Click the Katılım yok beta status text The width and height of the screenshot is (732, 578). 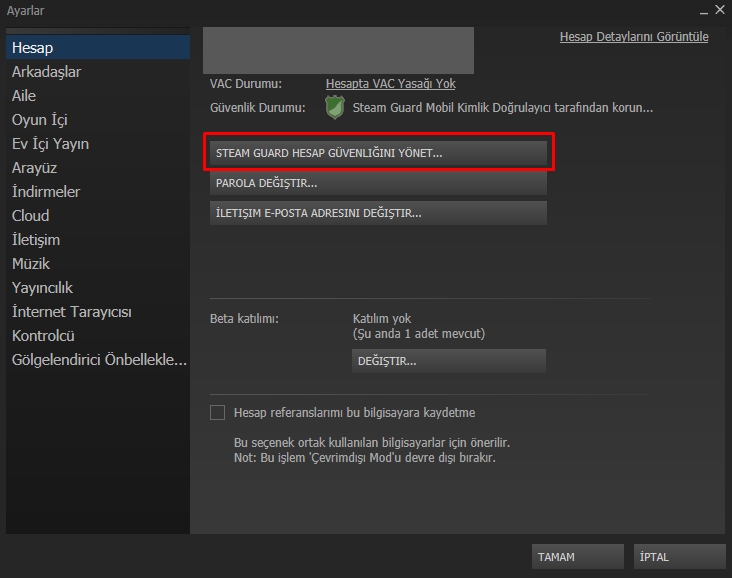coord(382,319)
